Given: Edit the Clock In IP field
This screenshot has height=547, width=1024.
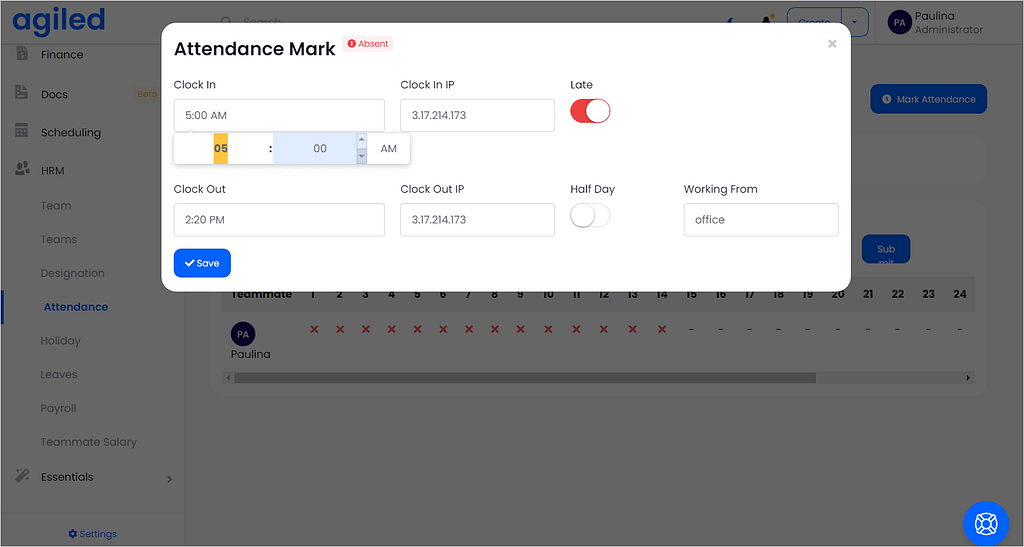Looking at the screenshot, I should pyautogui.click(x=477, y=116).
